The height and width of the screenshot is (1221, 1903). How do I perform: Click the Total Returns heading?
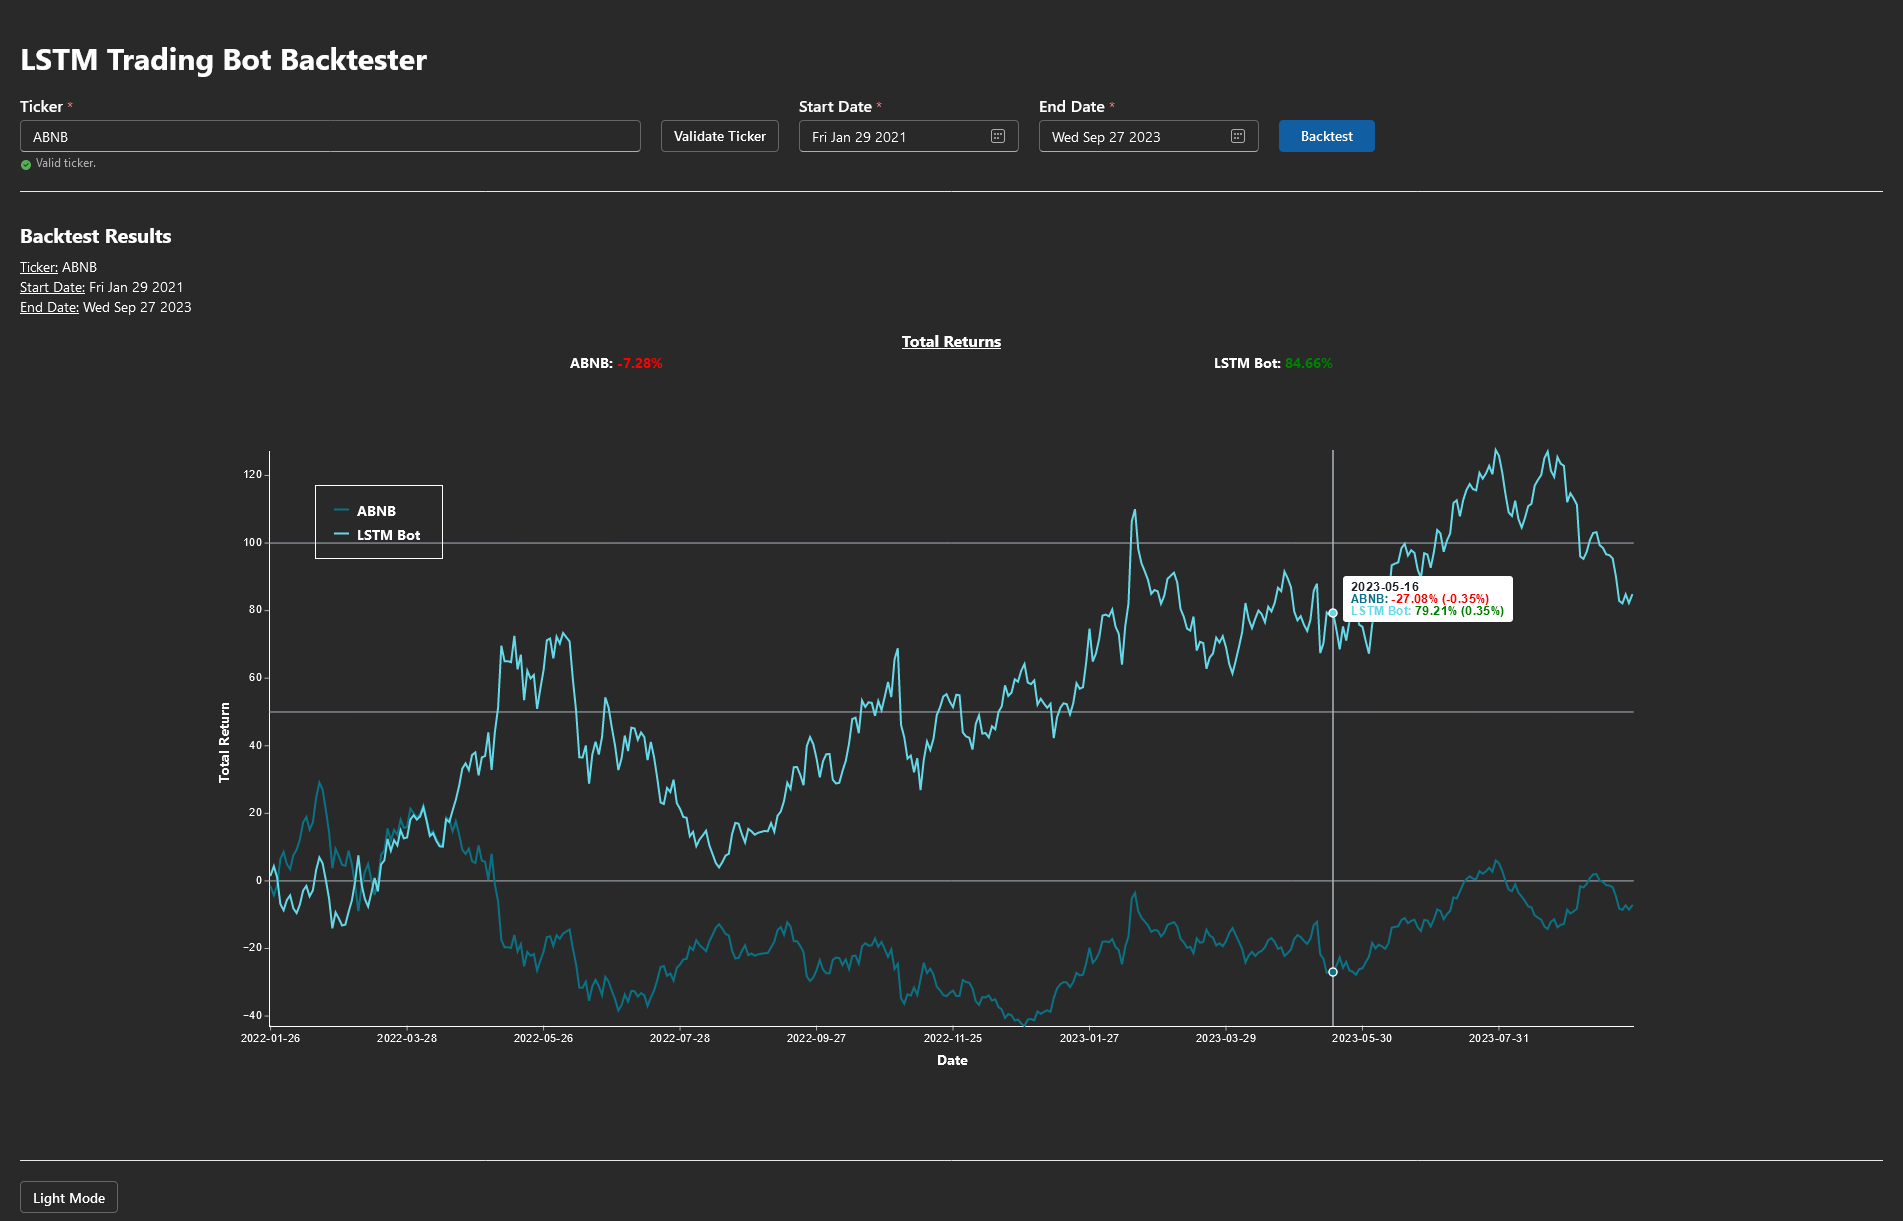coord(951,341)
